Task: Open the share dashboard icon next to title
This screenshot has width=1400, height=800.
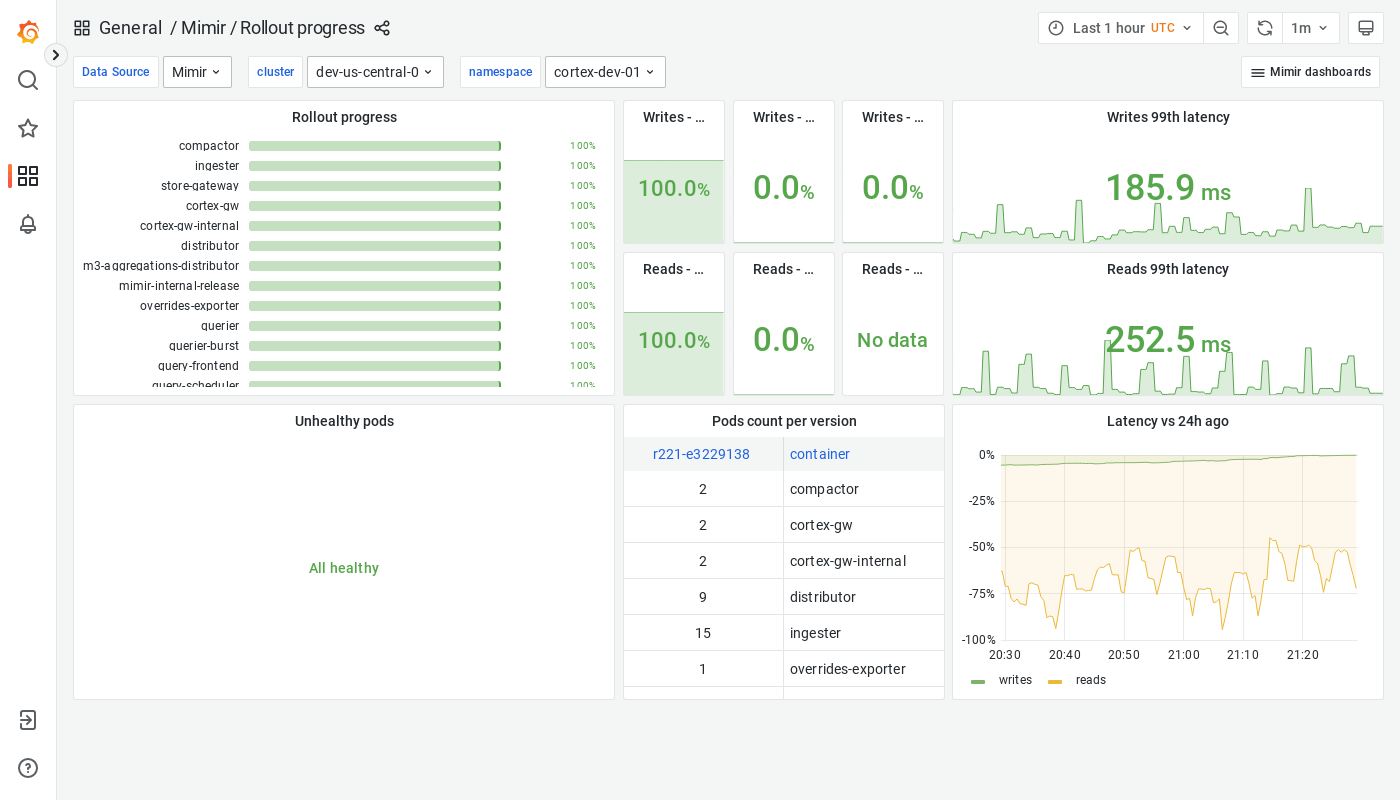Action: [x=382, y=28]
